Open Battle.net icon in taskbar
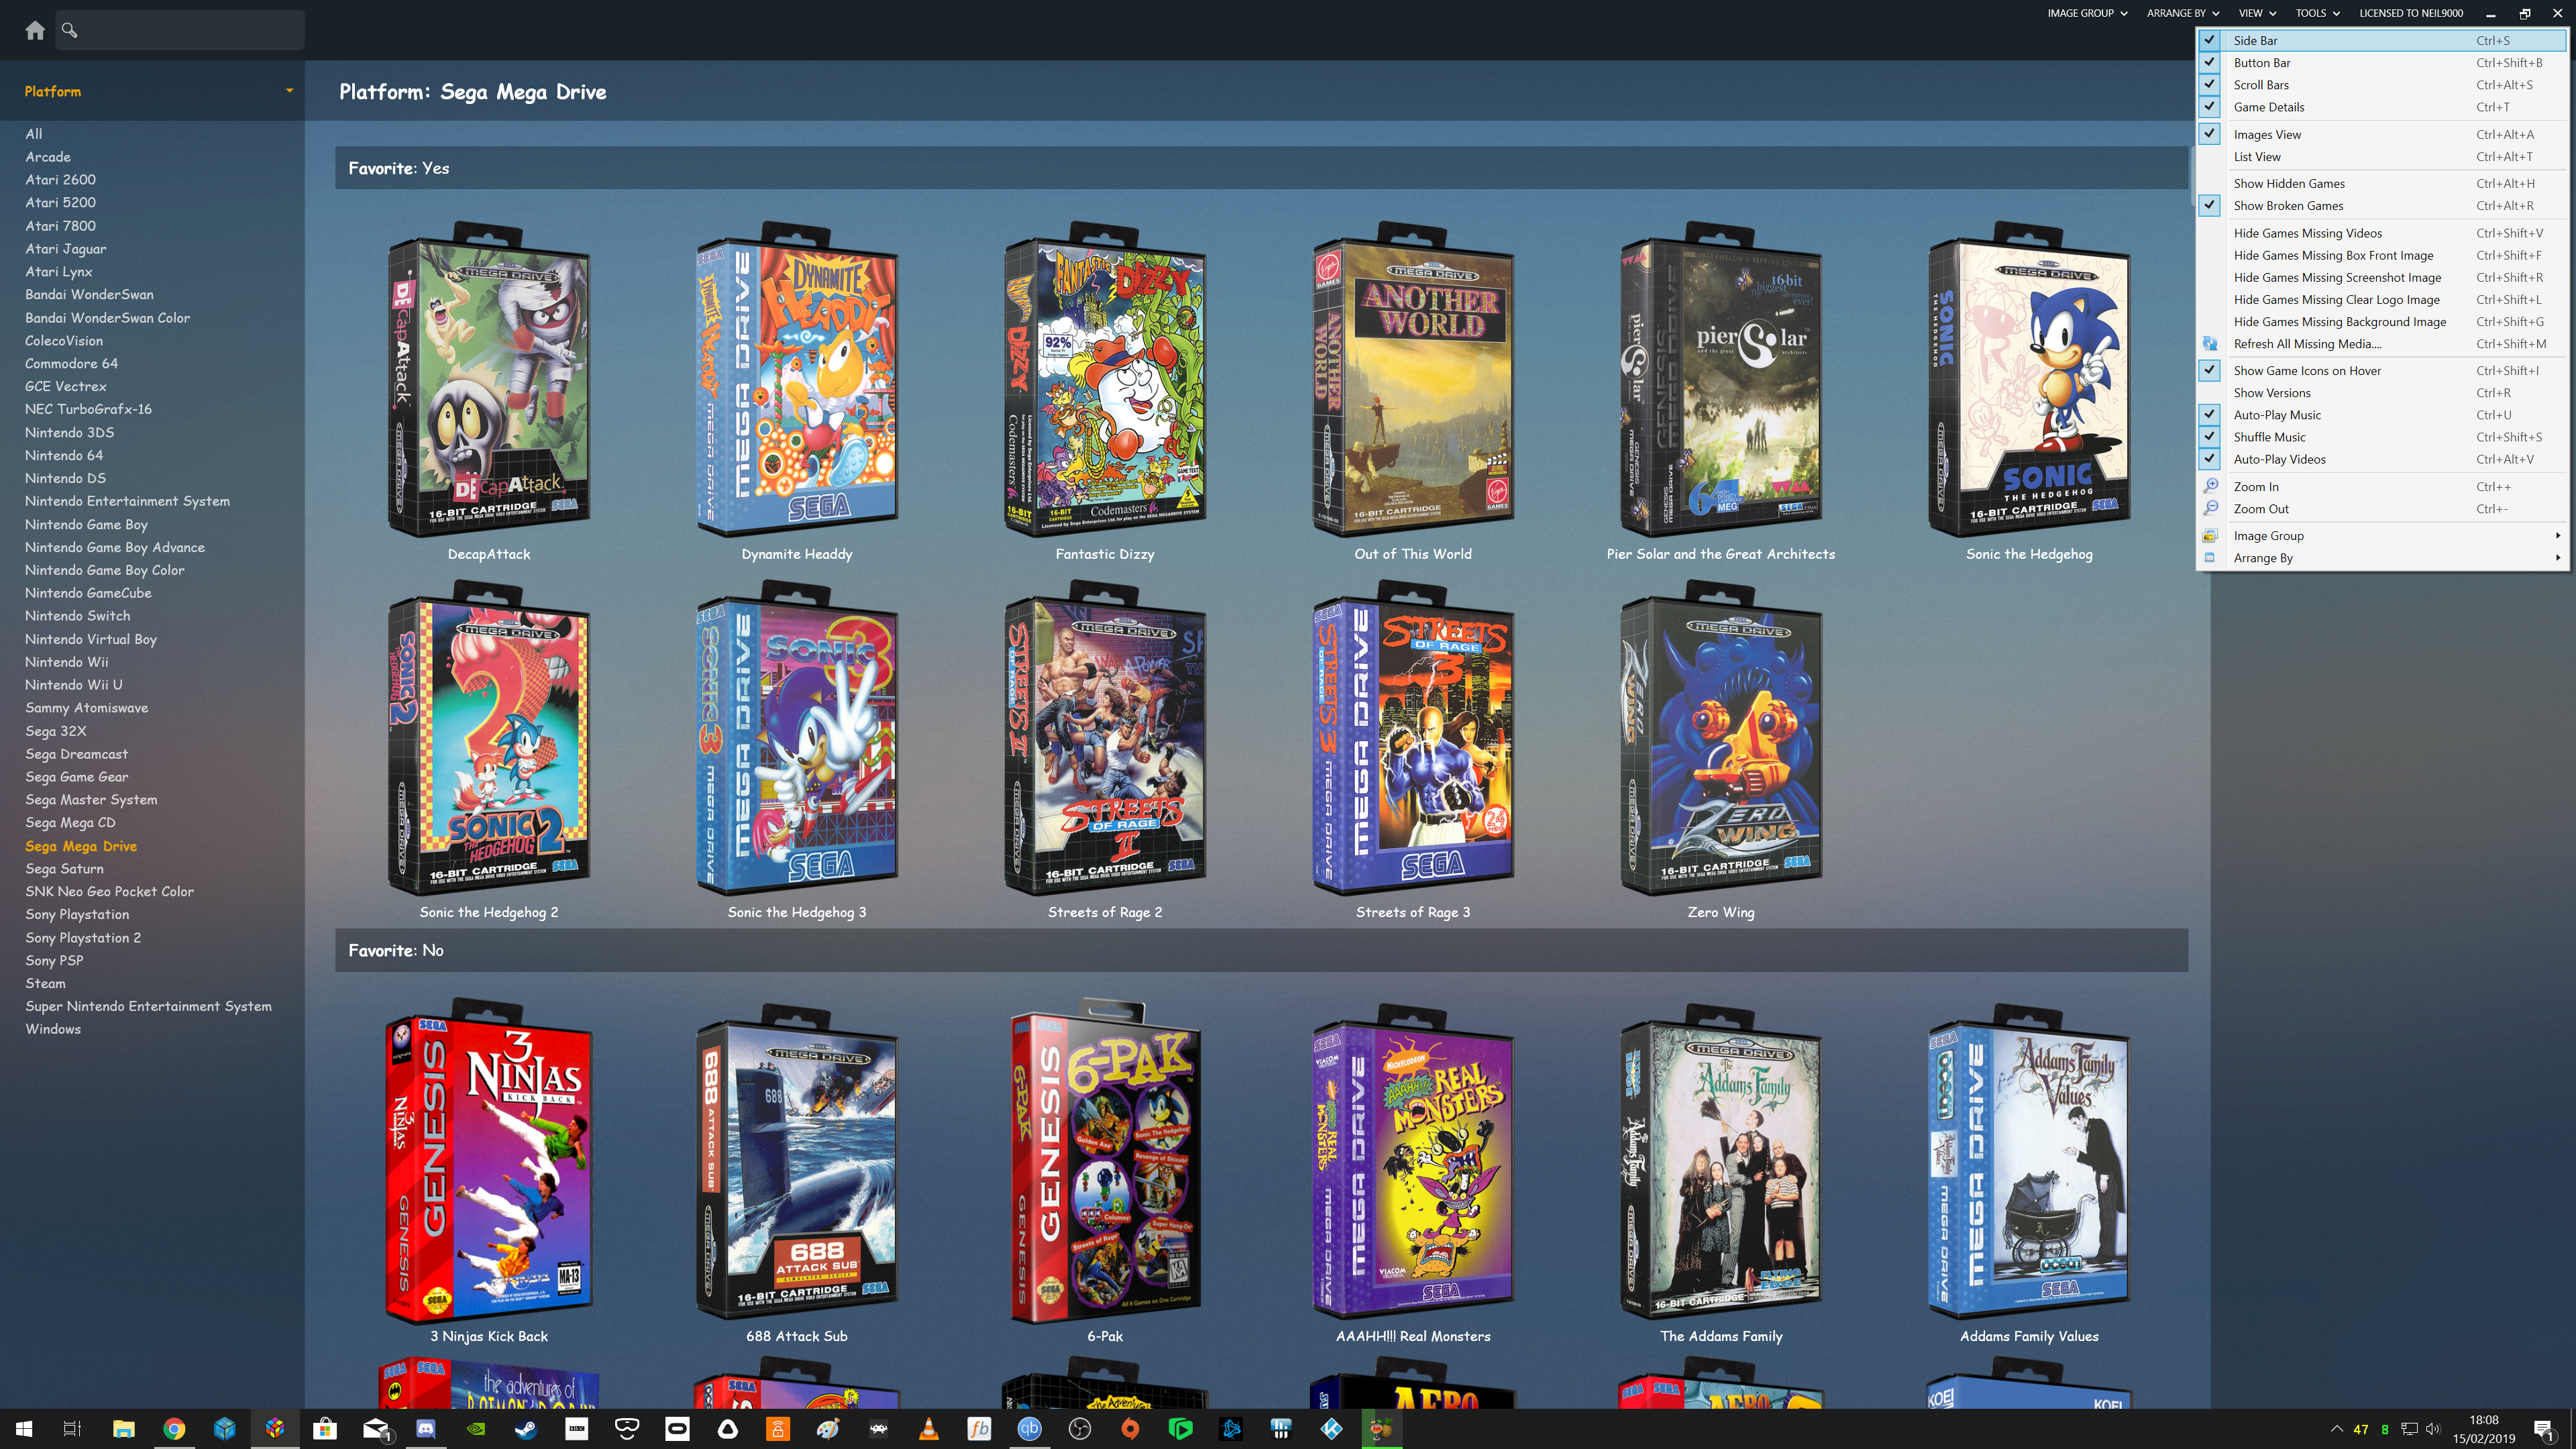 (x=1231, y=1429)
